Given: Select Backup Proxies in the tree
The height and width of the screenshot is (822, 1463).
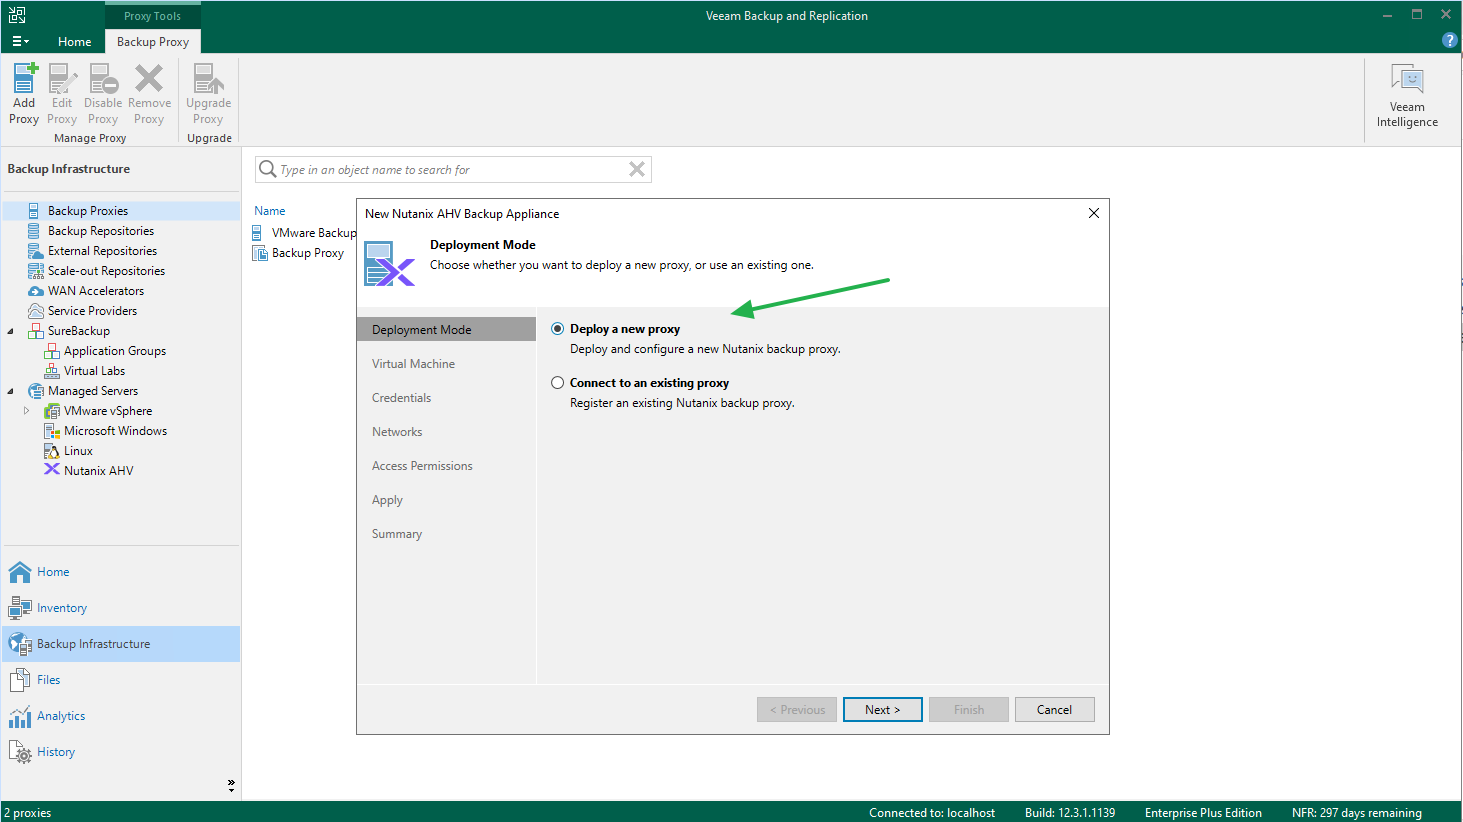Looking at the screenshot, I should (x=88, y=211).
